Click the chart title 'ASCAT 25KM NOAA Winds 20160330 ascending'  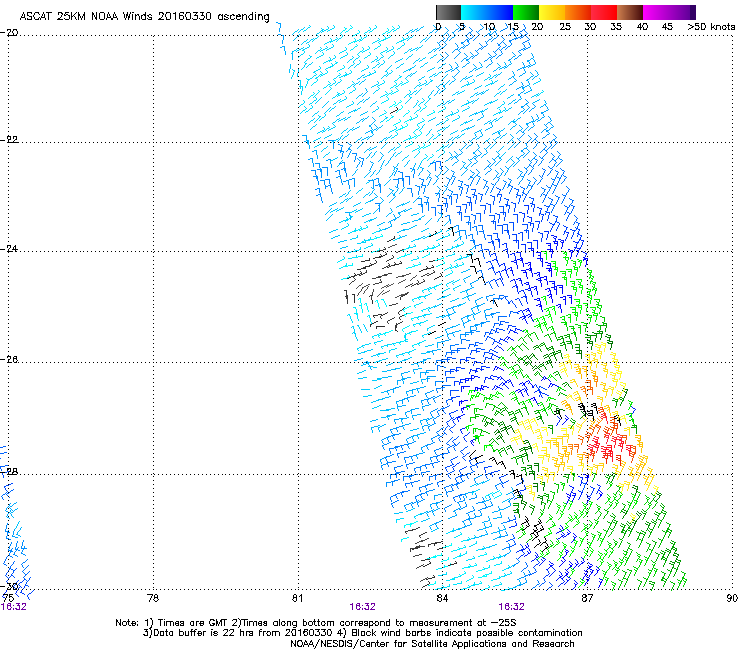[144, 17]
